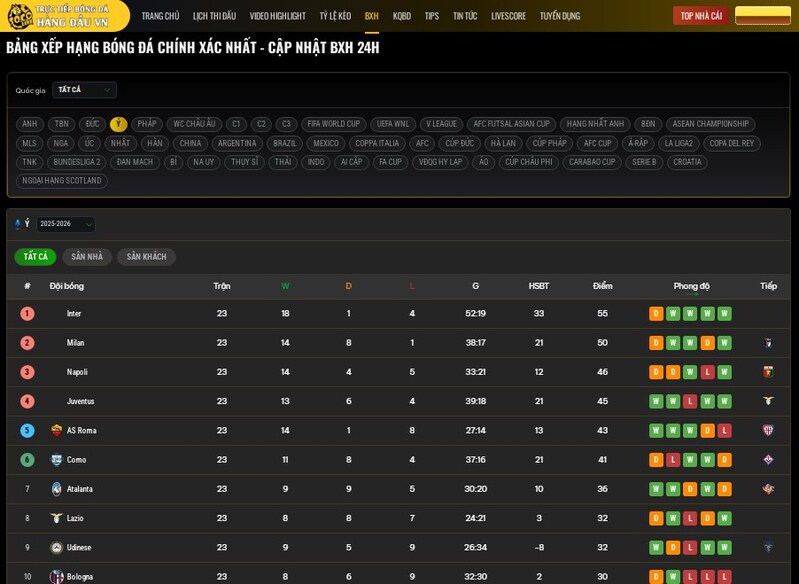Switch standings to Sân Khách (away)
The height and width of the screenshot is (584, 799).
click(x=146, y=257)
